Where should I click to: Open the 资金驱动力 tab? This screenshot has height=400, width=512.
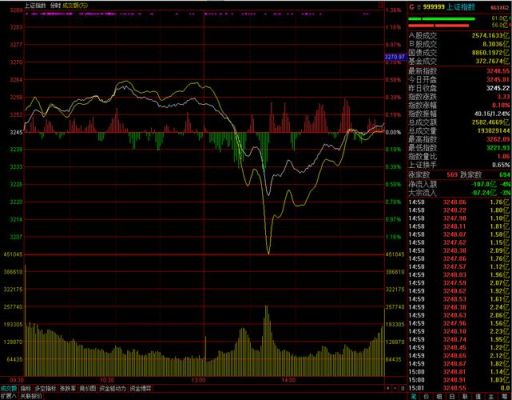pos(113,389)
